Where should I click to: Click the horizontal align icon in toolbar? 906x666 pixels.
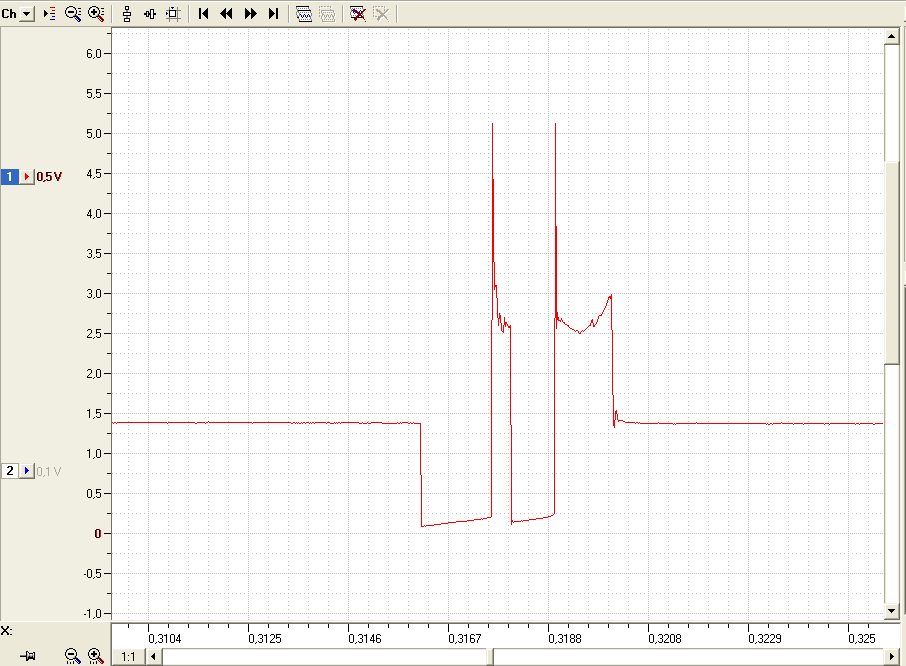150,14
